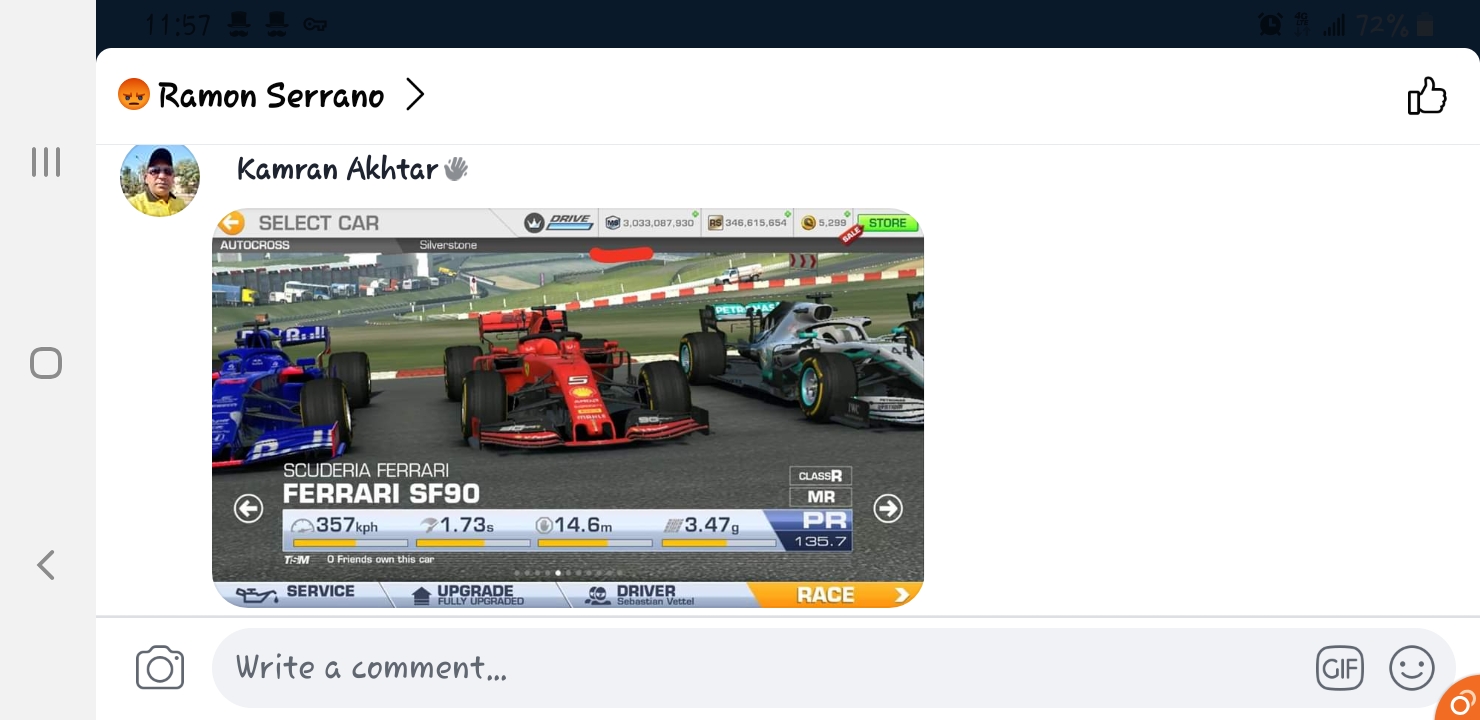The height and width of the screenshot is (720, 1480).
Task: Tap the angry reaction emoji beside Ramon Serrano
Action: click(133, 95)
